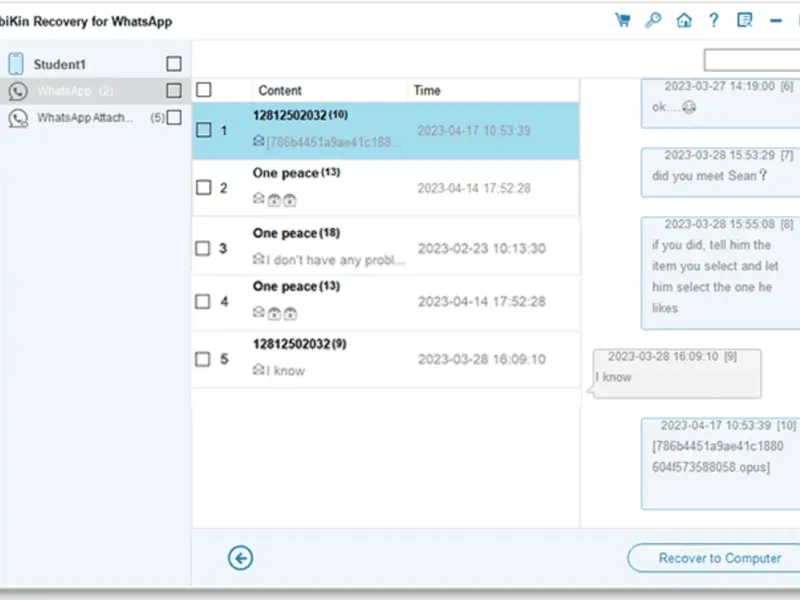Go to the home screen icon
Screen dimensions: 800x600
pos(684,20)
